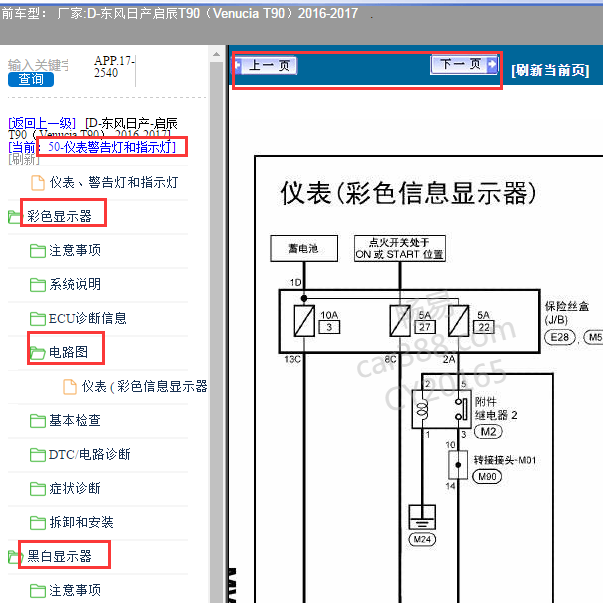
Task: Click the M24 ground connector label
Action: point(422,539)
